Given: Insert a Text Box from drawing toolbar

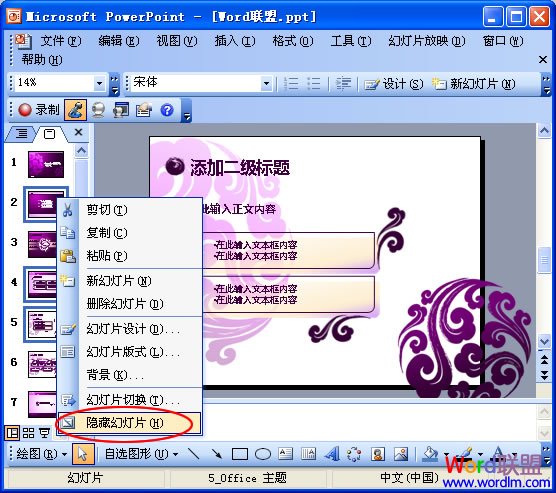Looking at the screenshot, I should 285,454.
